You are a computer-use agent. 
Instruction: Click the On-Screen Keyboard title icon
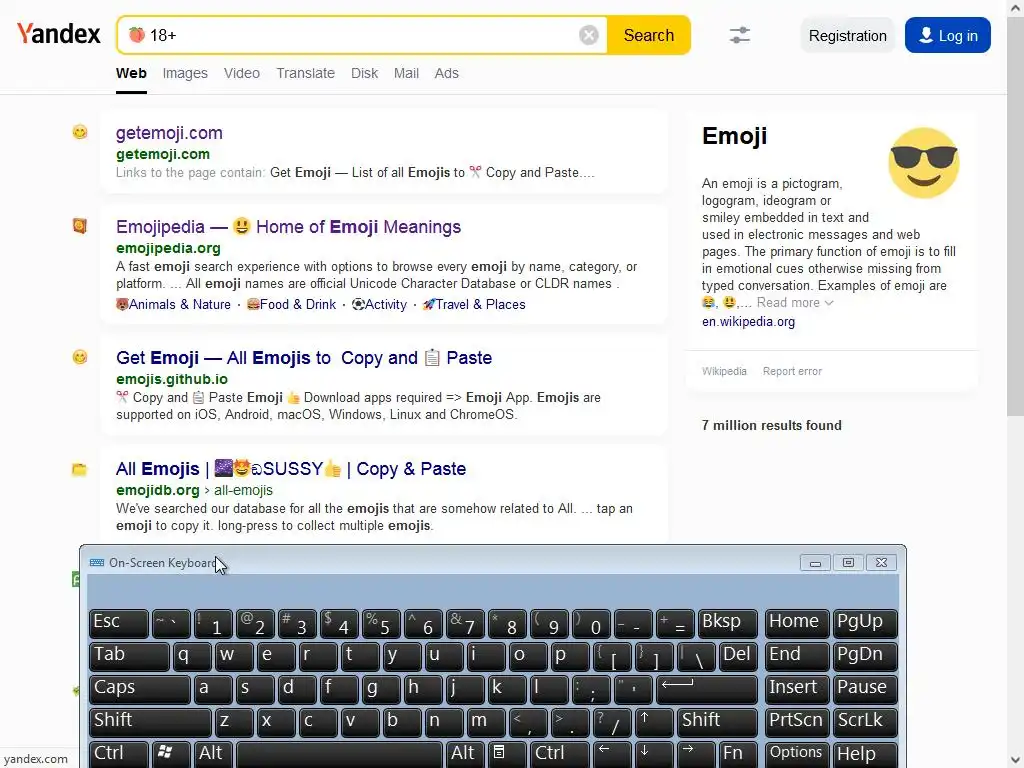pyautogui.click(x=97, y=563)
